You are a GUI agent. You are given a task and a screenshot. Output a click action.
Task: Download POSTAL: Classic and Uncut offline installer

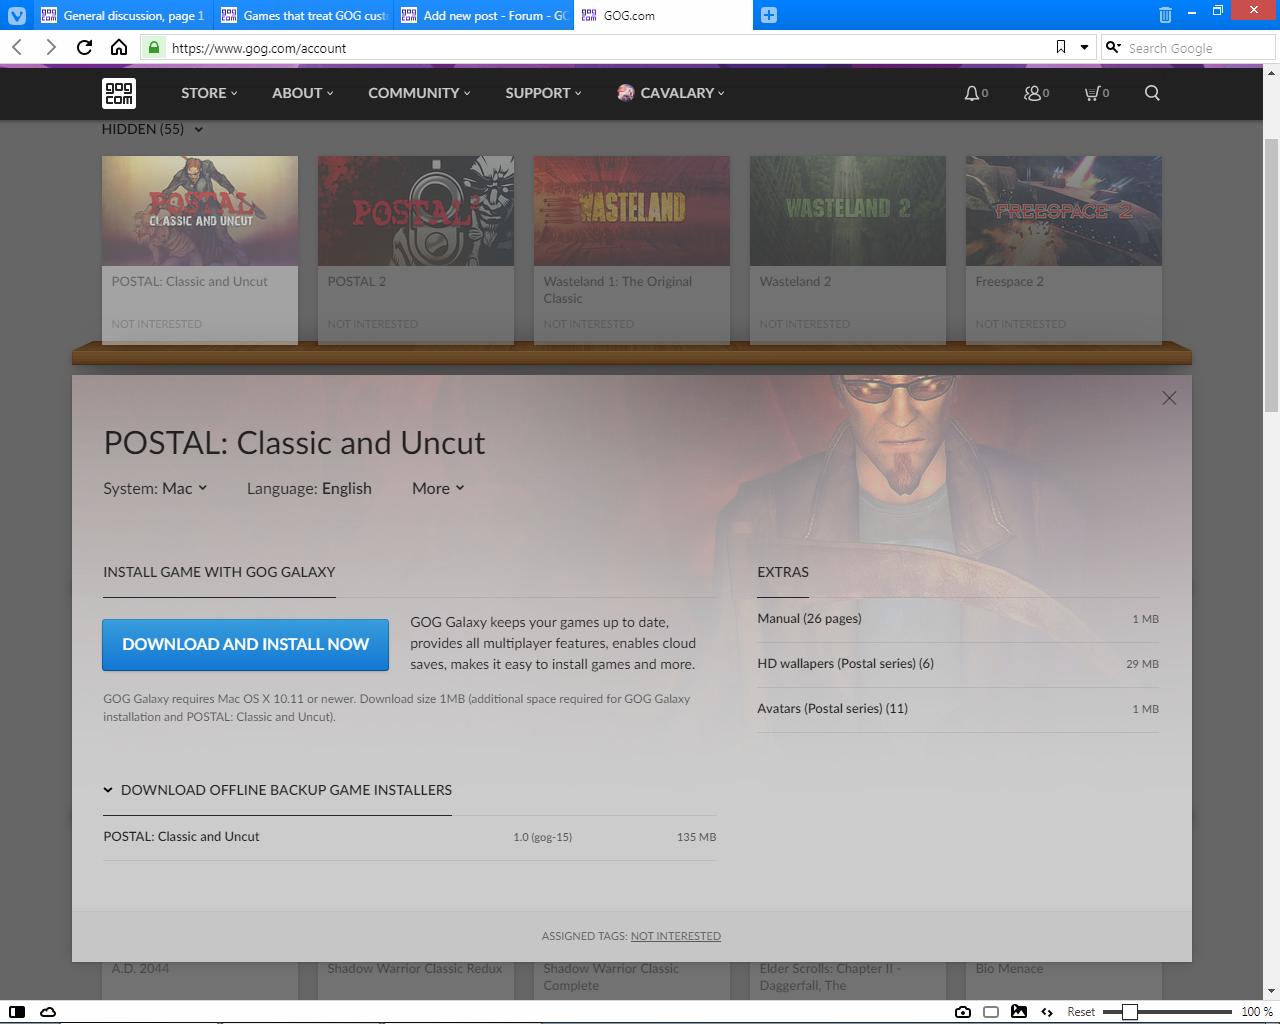(x=409, y=837)
